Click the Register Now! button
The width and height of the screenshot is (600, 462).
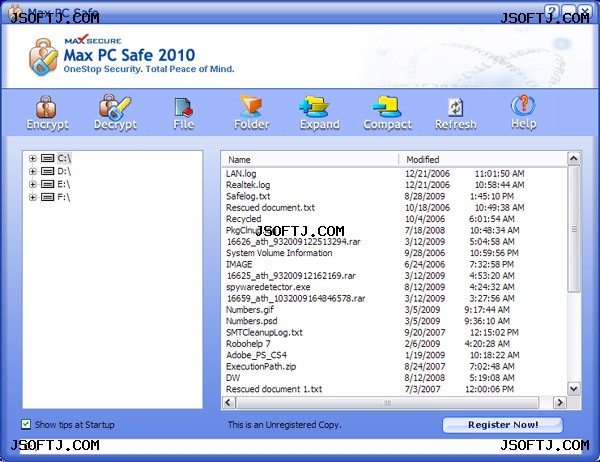502,425
